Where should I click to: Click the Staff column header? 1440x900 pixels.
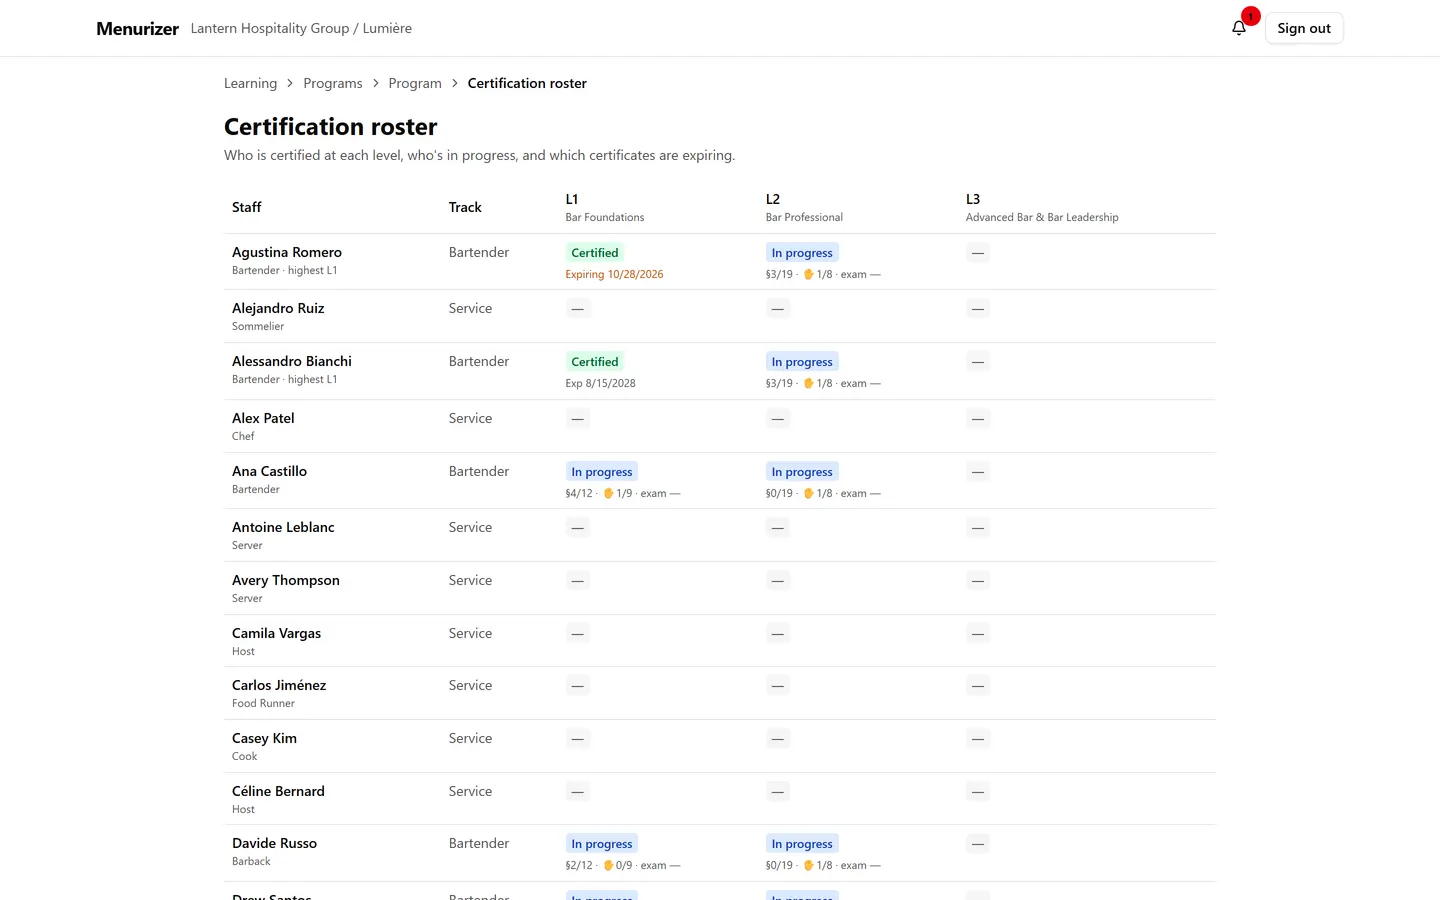click(x=246, y=207)
